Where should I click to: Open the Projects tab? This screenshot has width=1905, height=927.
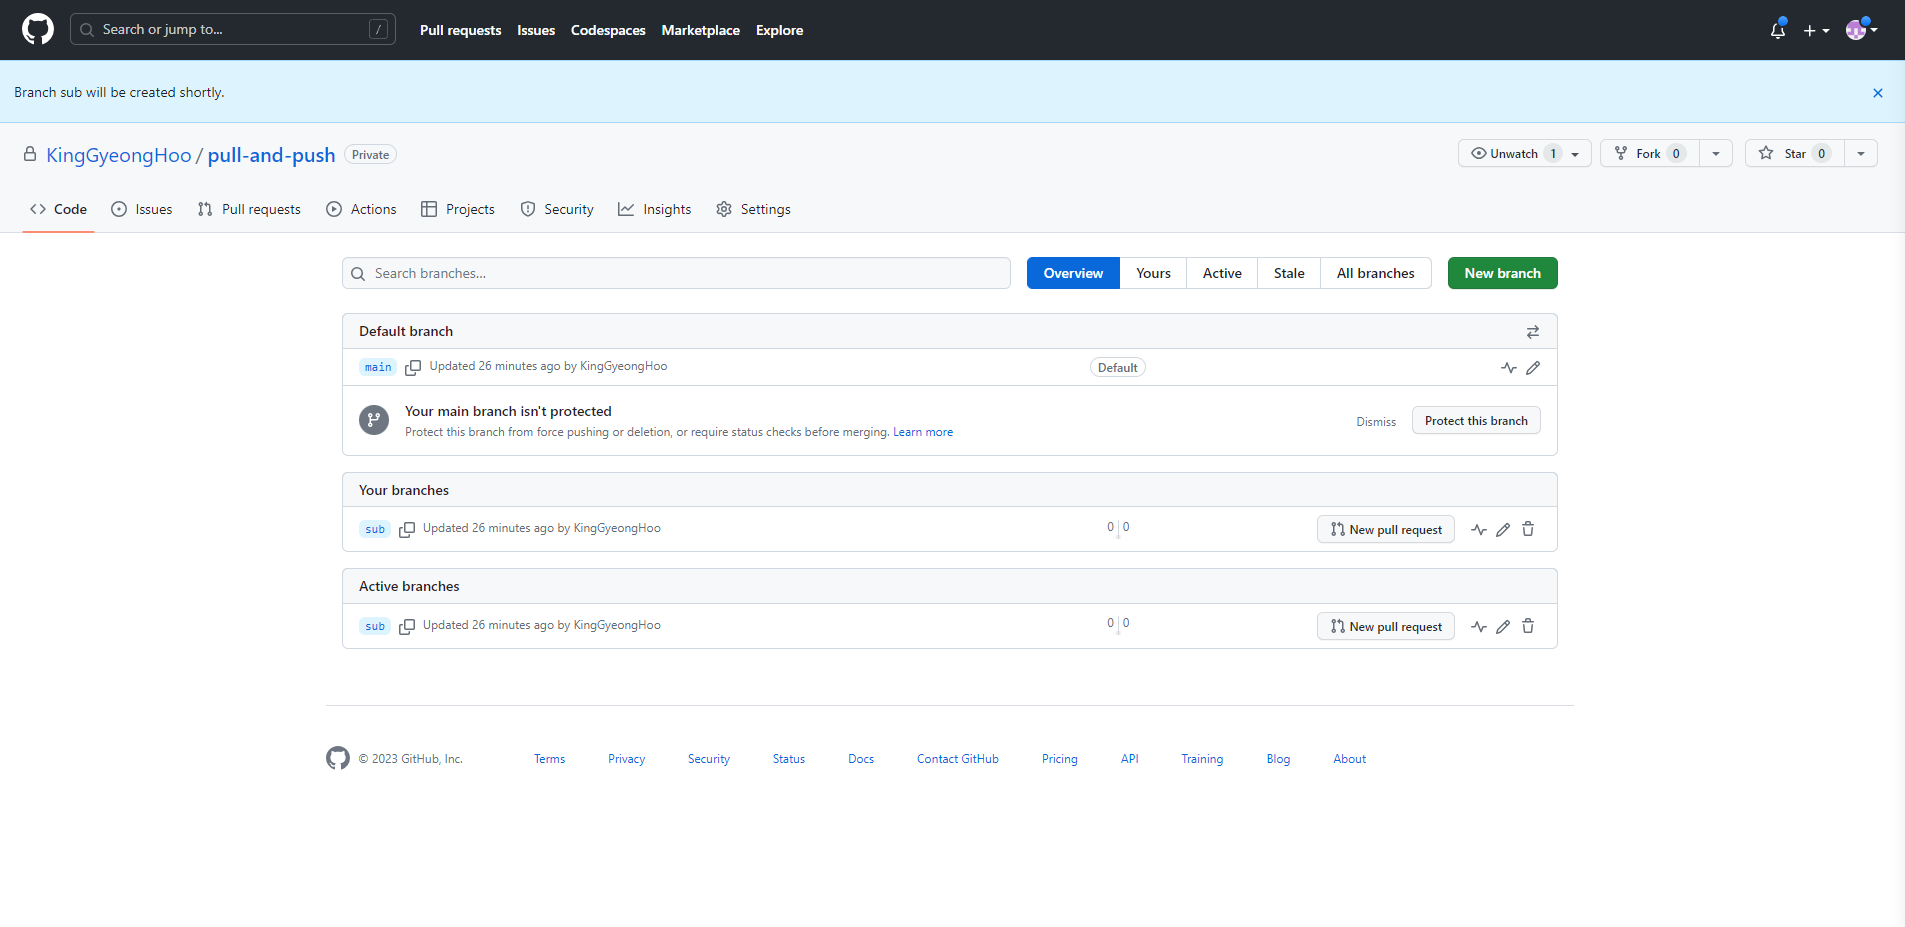tap(458, 209)
